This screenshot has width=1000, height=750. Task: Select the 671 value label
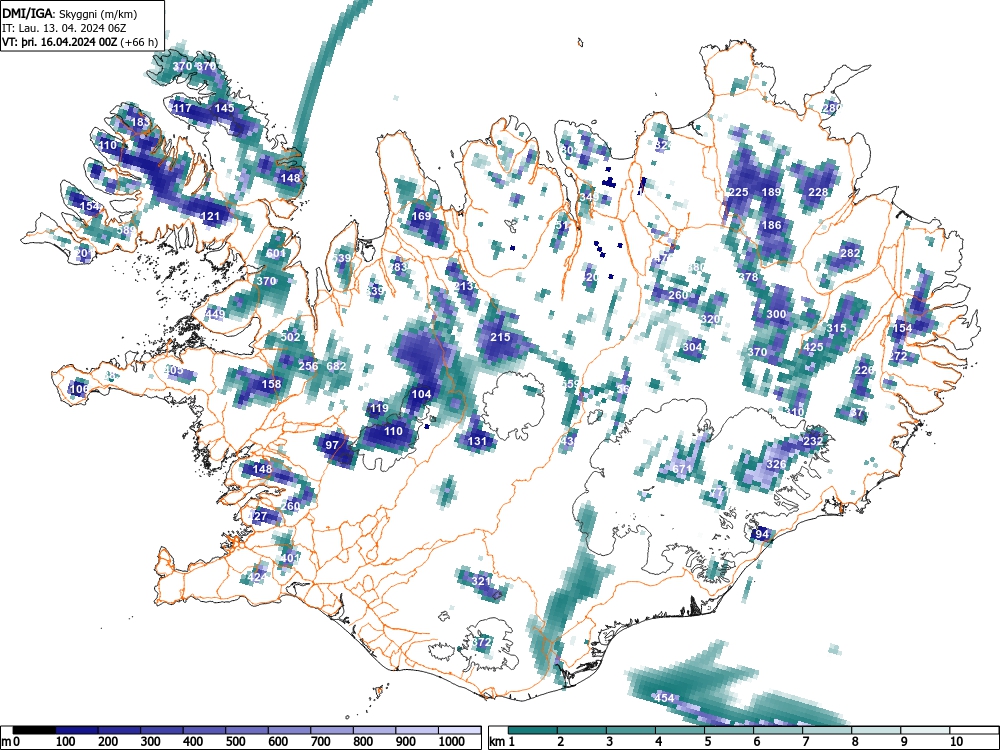click(x=682, y=469)
